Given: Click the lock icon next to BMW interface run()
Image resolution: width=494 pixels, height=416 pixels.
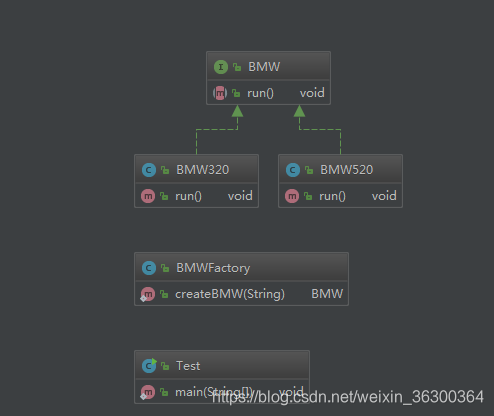Looking at the screenshot, I should [x=236, y=93].
